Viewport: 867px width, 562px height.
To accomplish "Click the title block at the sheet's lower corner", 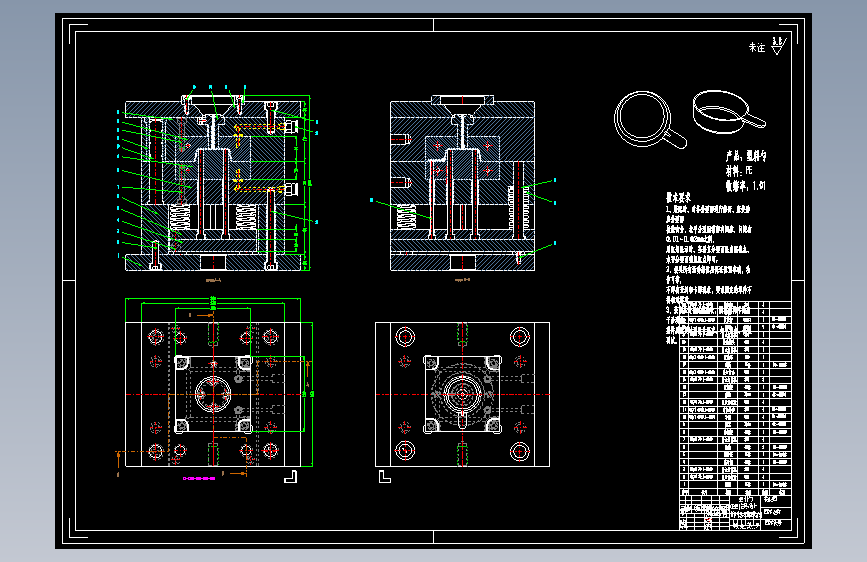I will click(x=735, y=513).
